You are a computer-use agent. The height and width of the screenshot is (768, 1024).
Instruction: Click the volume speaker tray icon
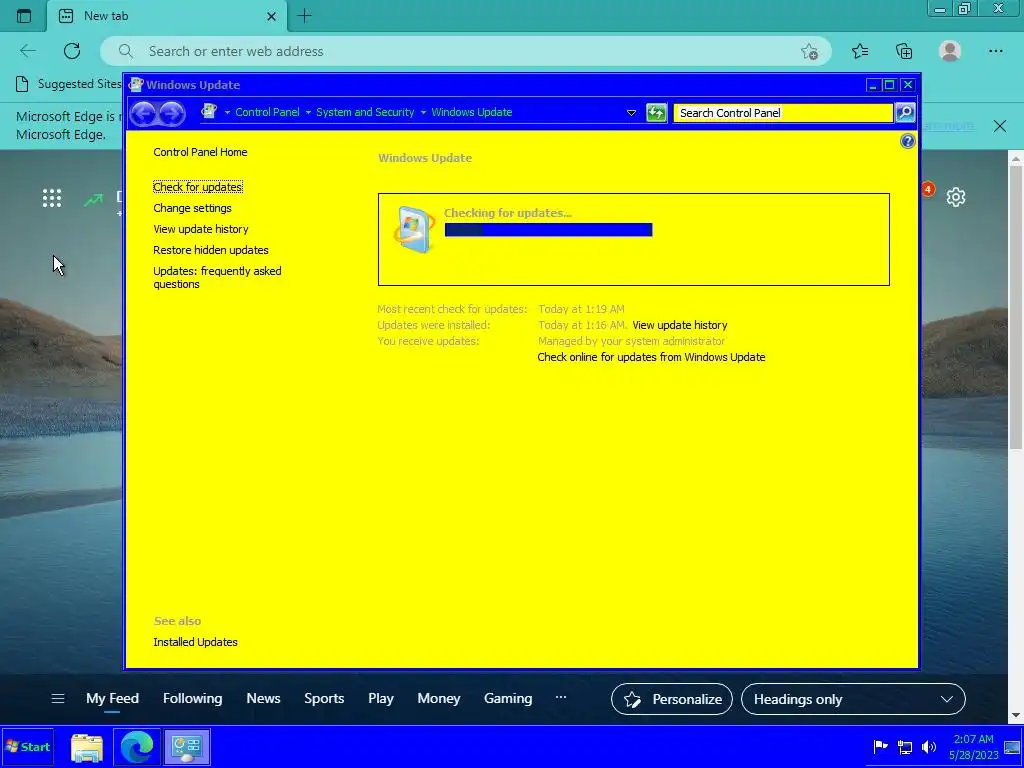coord(929,746)
